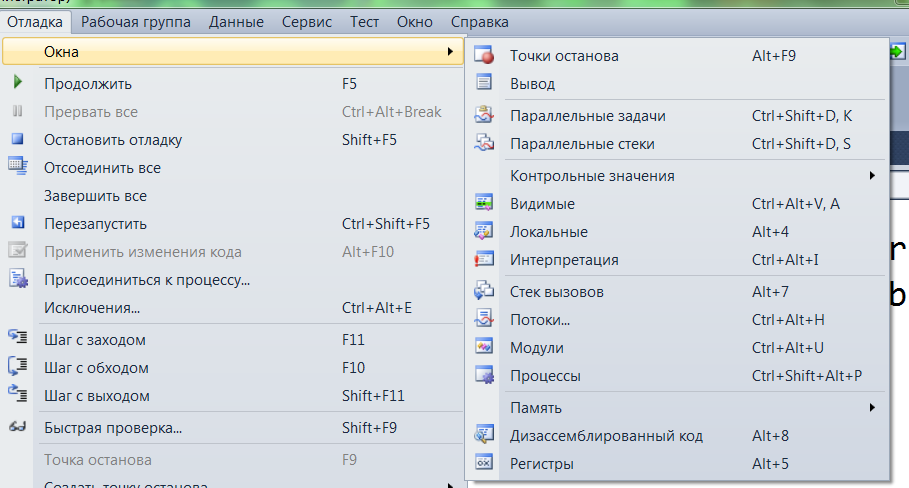Image resolution: width=909 pixels, height=488 pixels.
Task: Open the Тест menu
Action: click(x=364, y=22)
